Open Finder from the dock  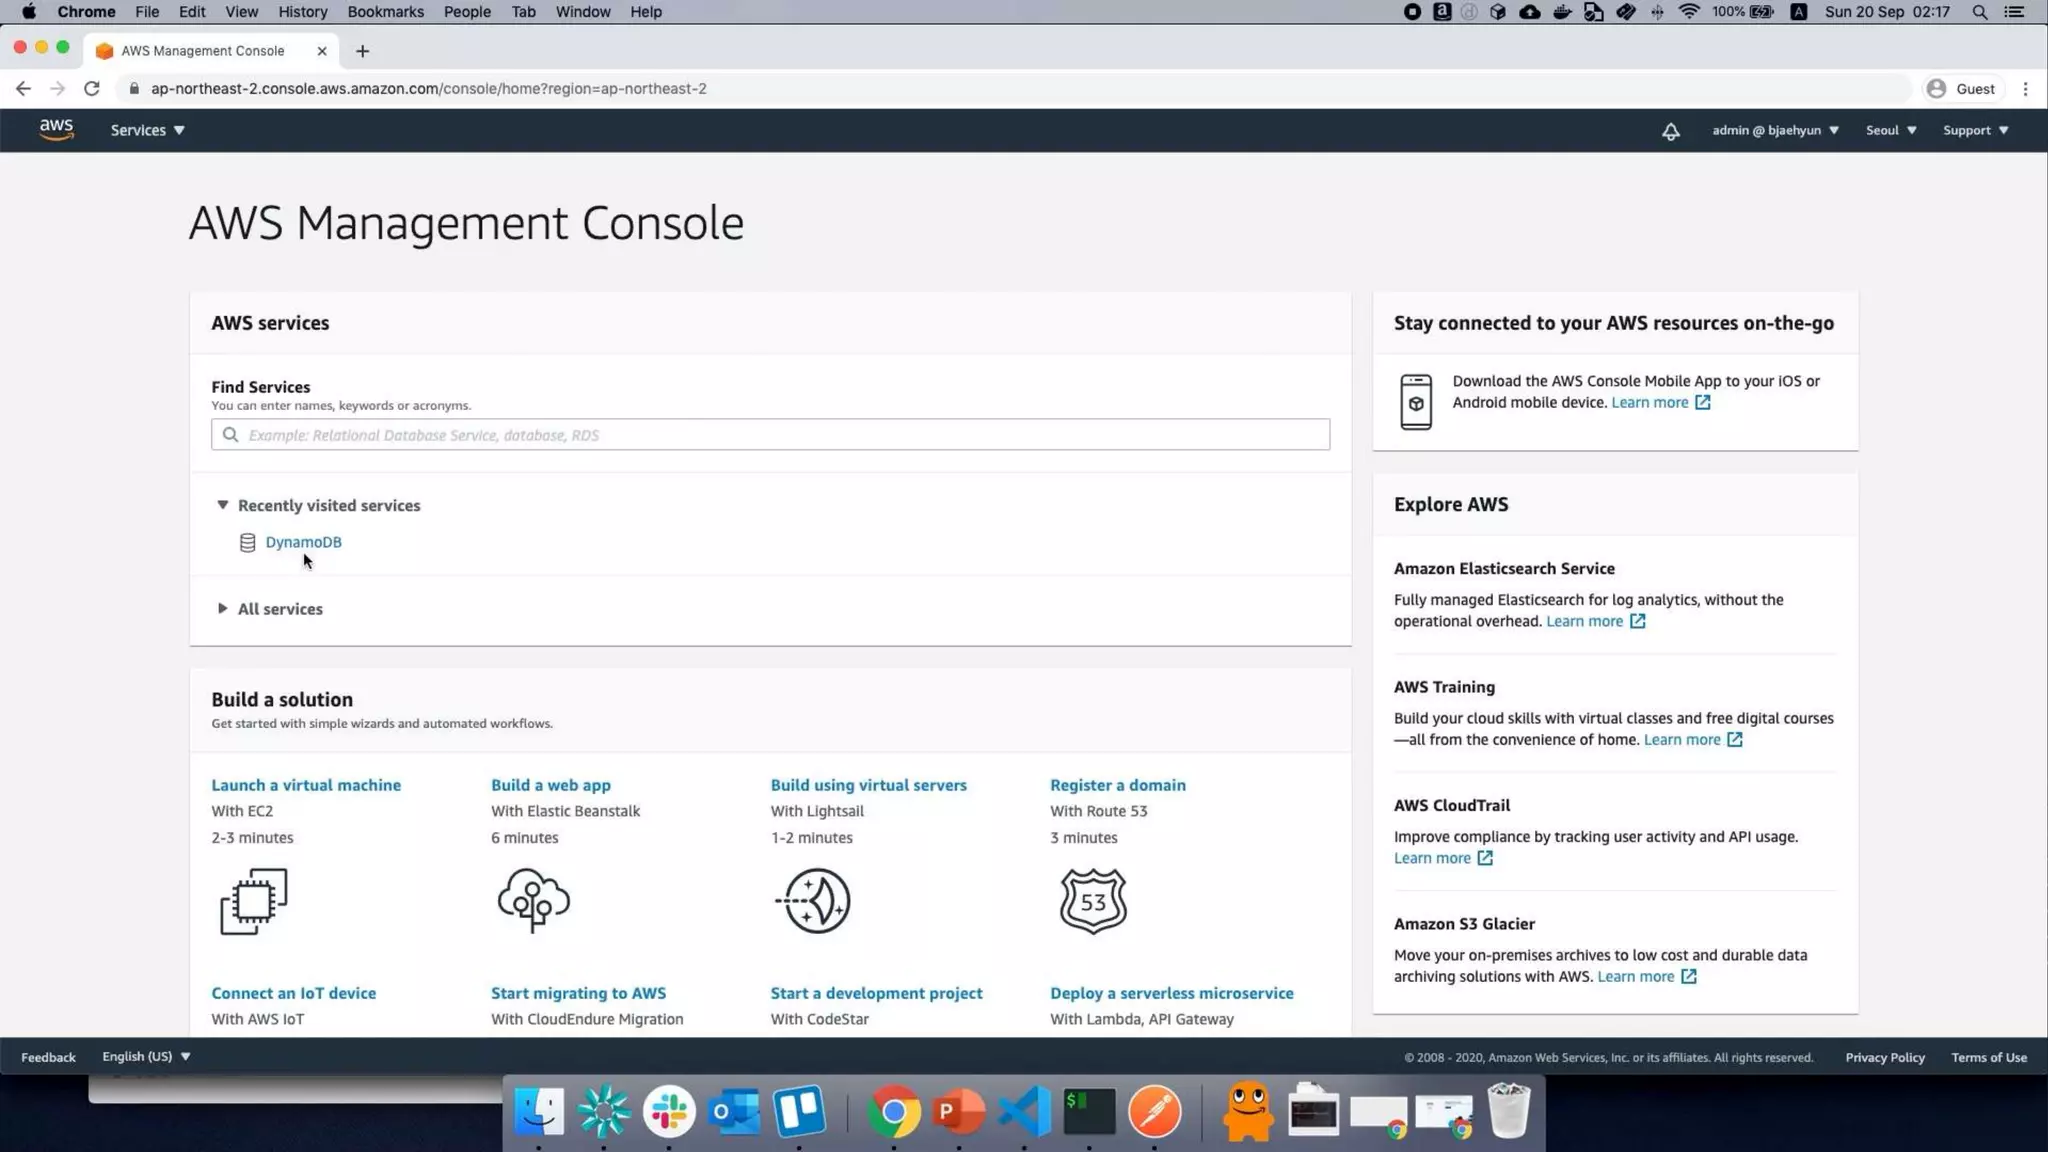tap(539, 1111)
